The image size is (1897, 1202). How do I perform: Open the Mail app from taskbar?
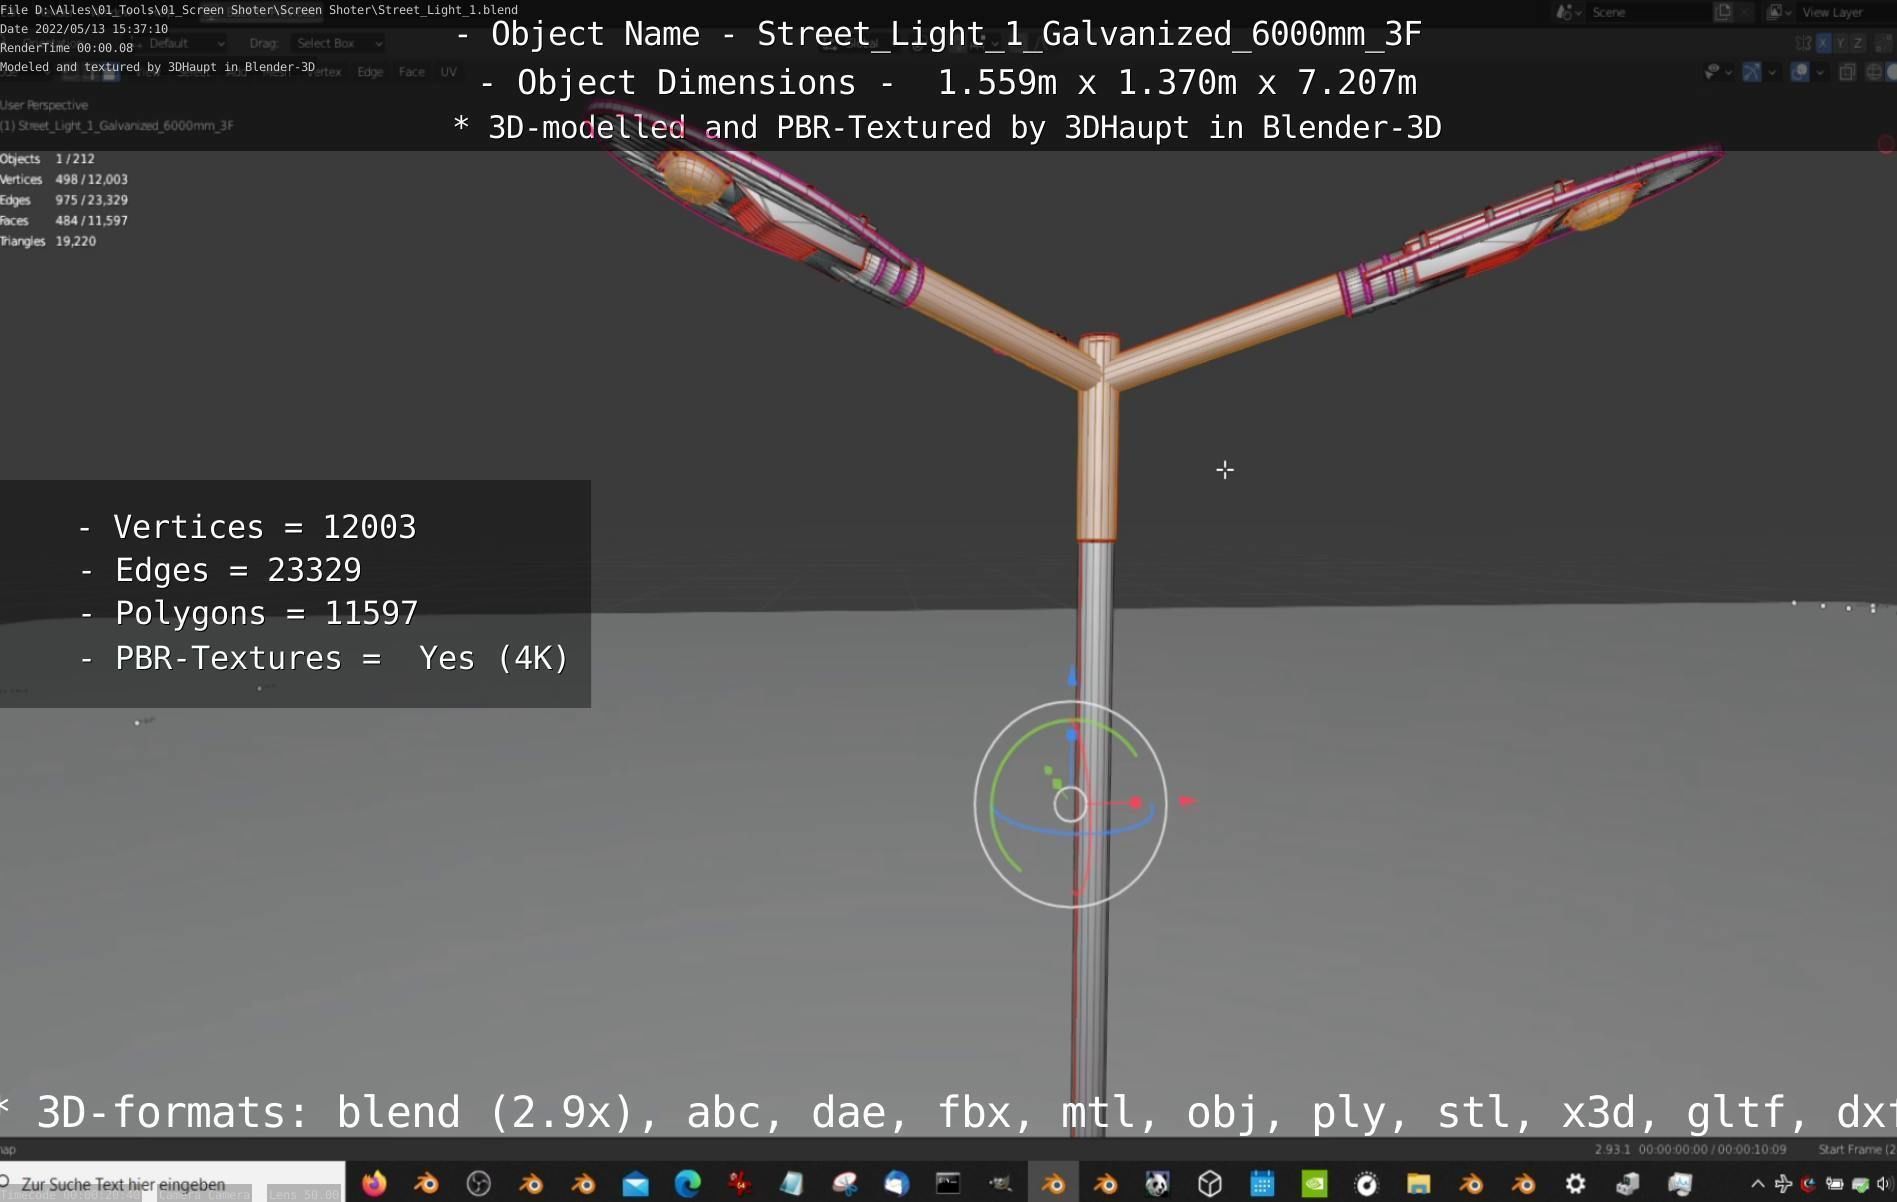pyautogui.click(x=635, y=1184)
